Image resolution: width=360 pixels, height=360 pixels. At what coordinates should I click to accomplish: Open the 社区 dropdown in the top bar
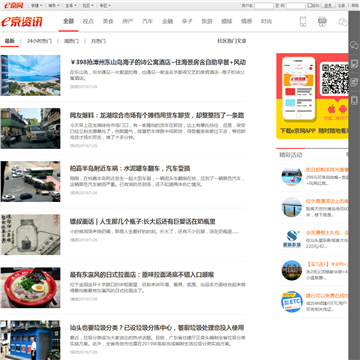tap(88, 5)
